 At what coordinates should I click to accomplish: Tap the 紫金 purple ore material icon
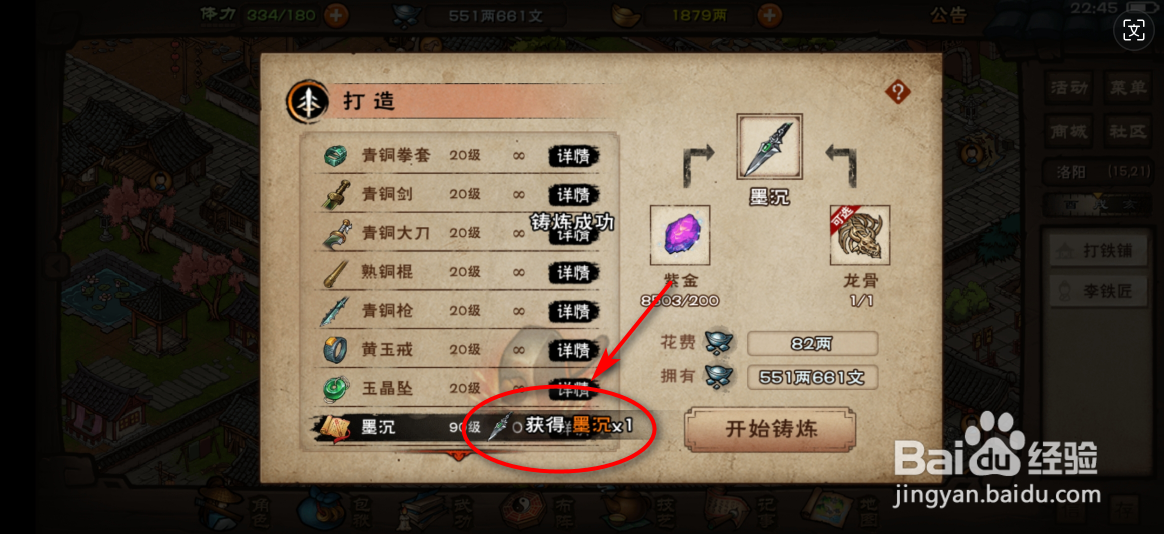(680, 235)
